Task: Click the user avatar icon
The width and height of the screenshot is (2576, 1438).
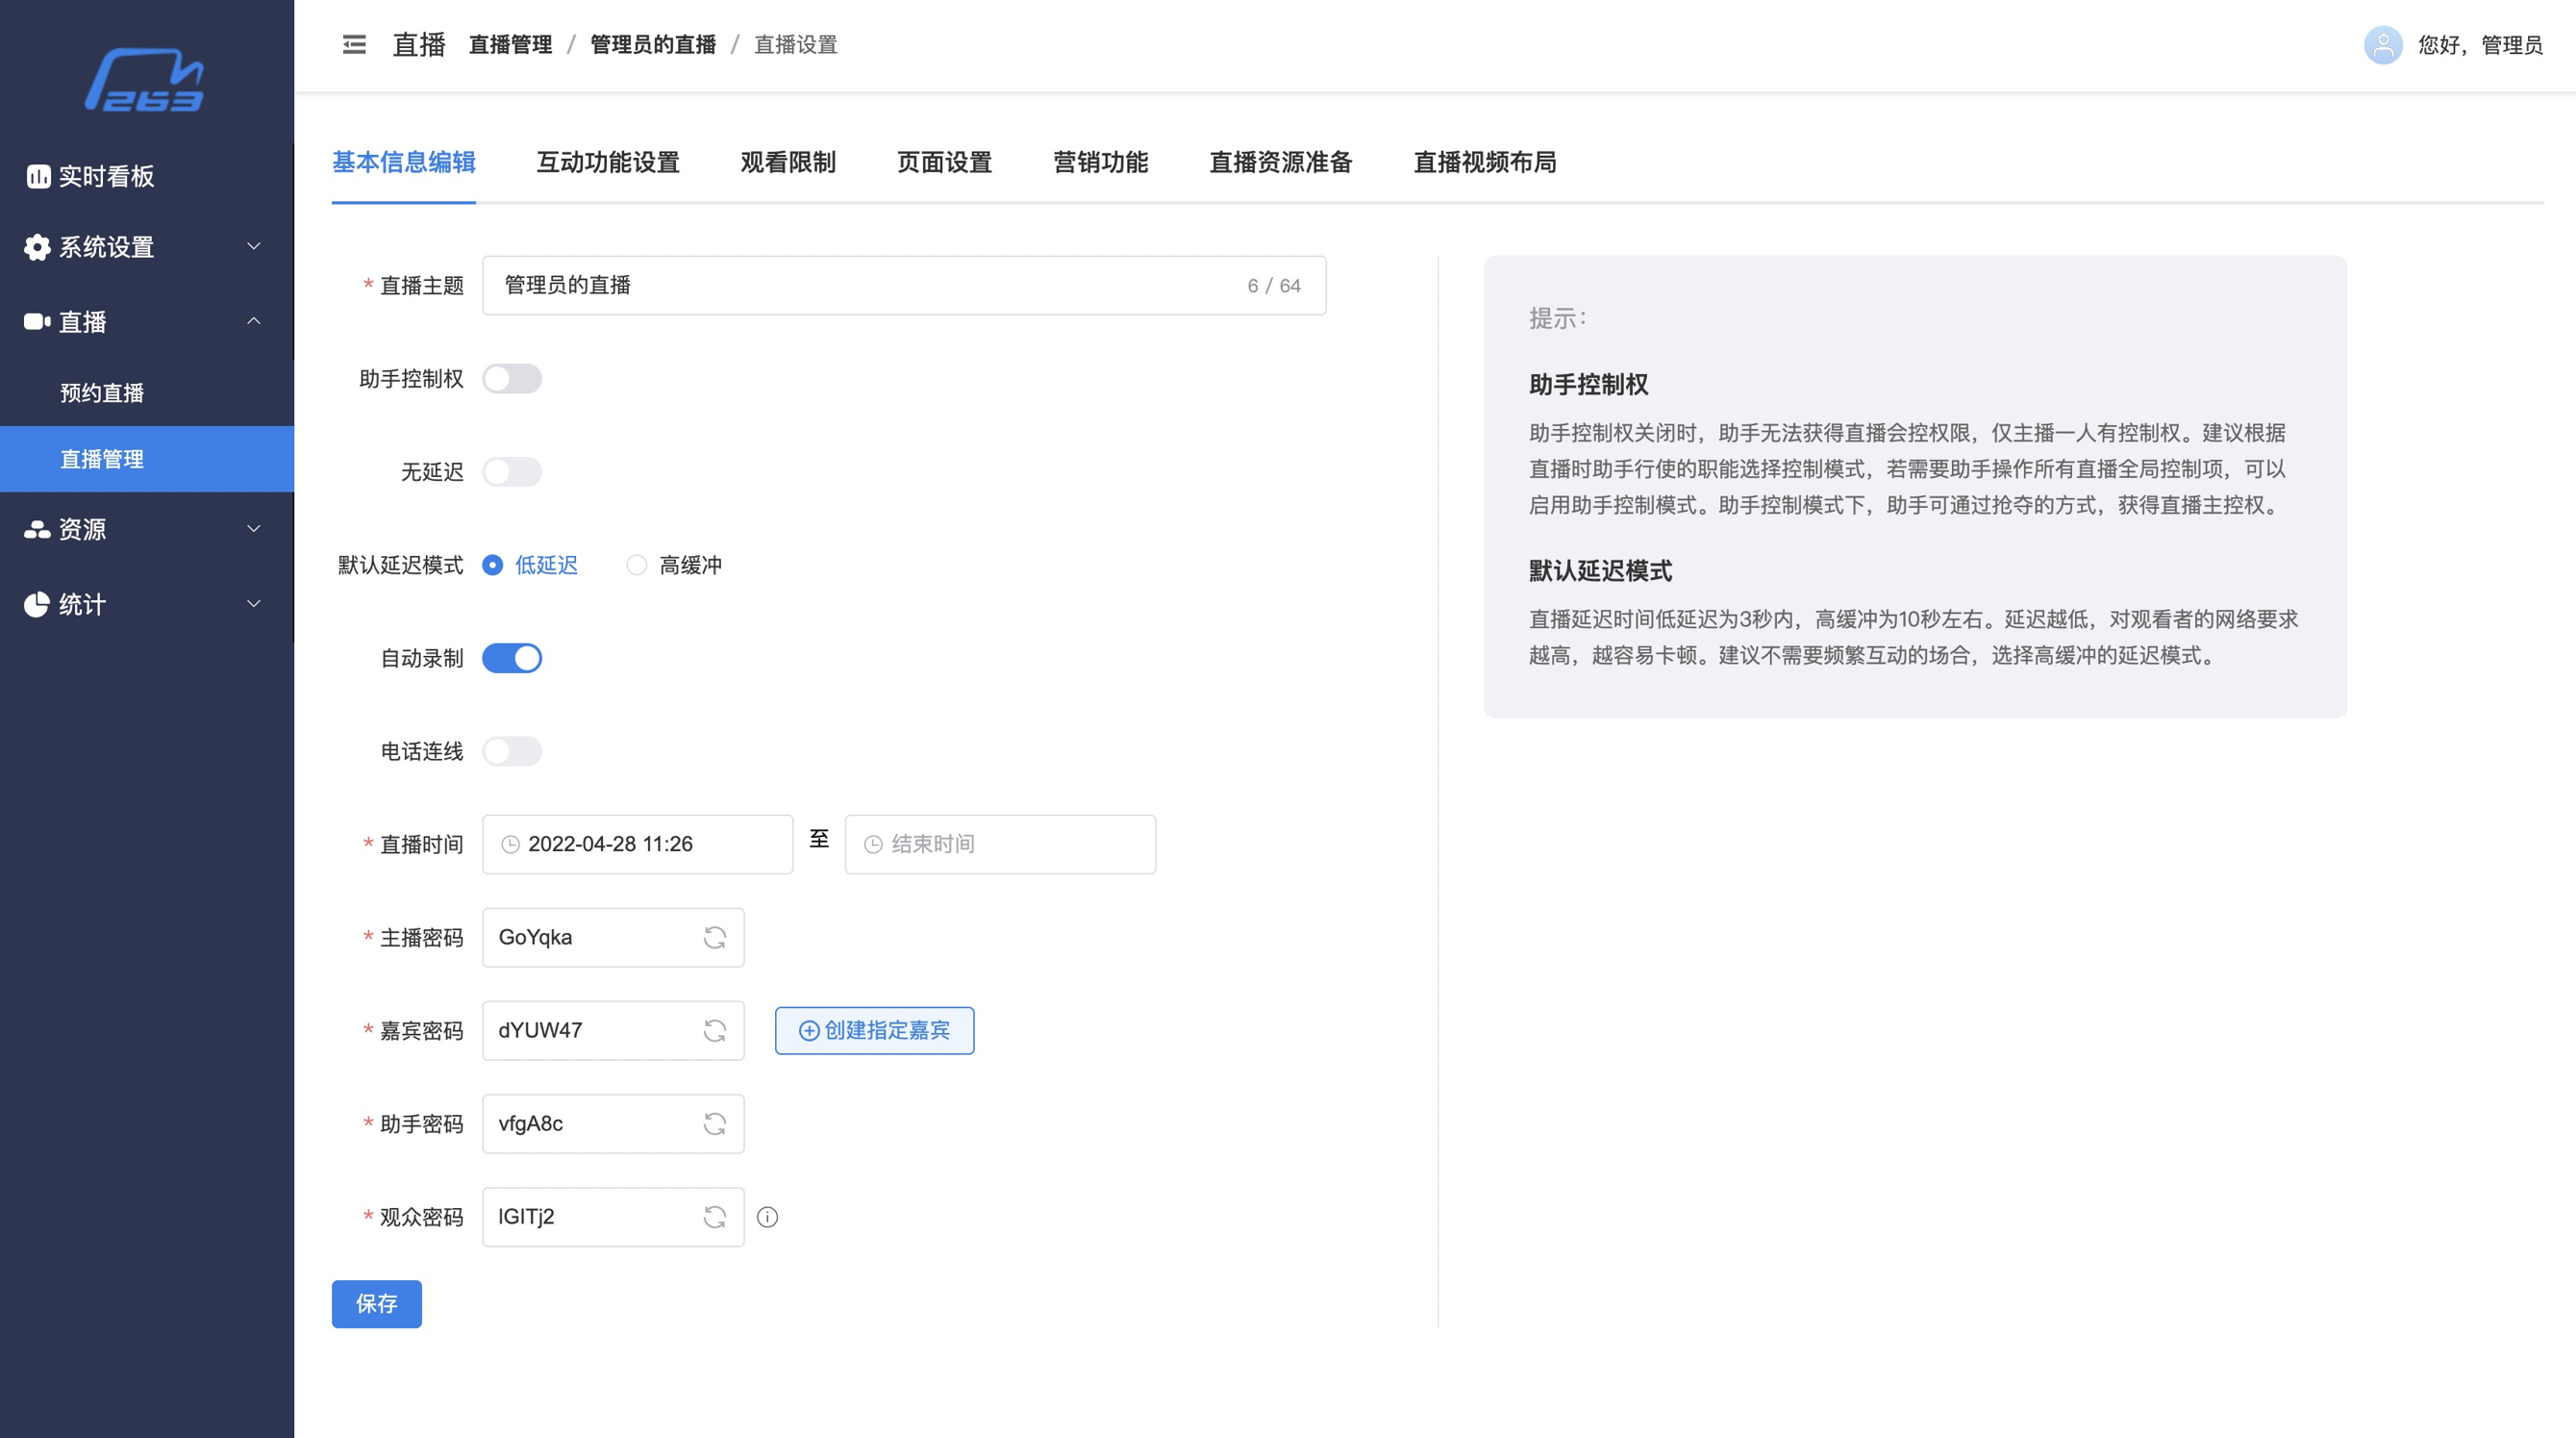Action: click(x=2382, y=45)
